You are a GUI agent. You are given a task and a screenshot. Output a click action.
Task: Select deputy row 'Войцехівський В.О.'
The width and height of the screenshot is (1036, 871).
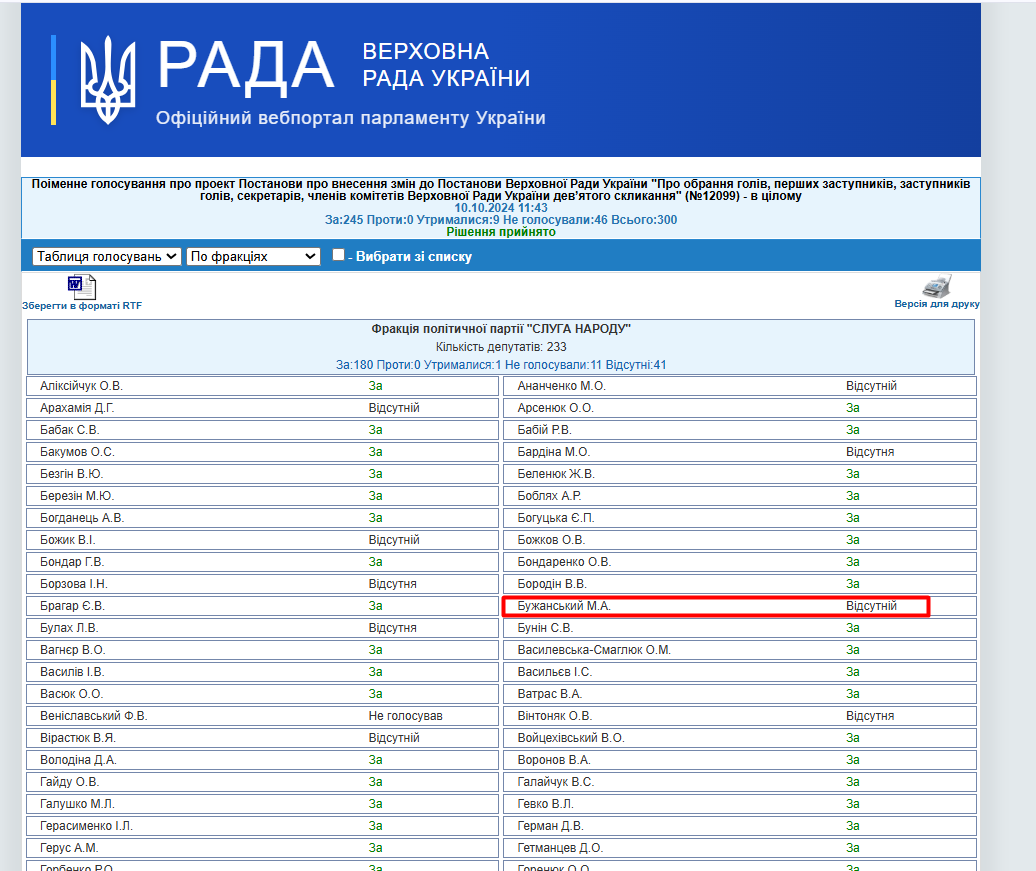pos(740,738)
